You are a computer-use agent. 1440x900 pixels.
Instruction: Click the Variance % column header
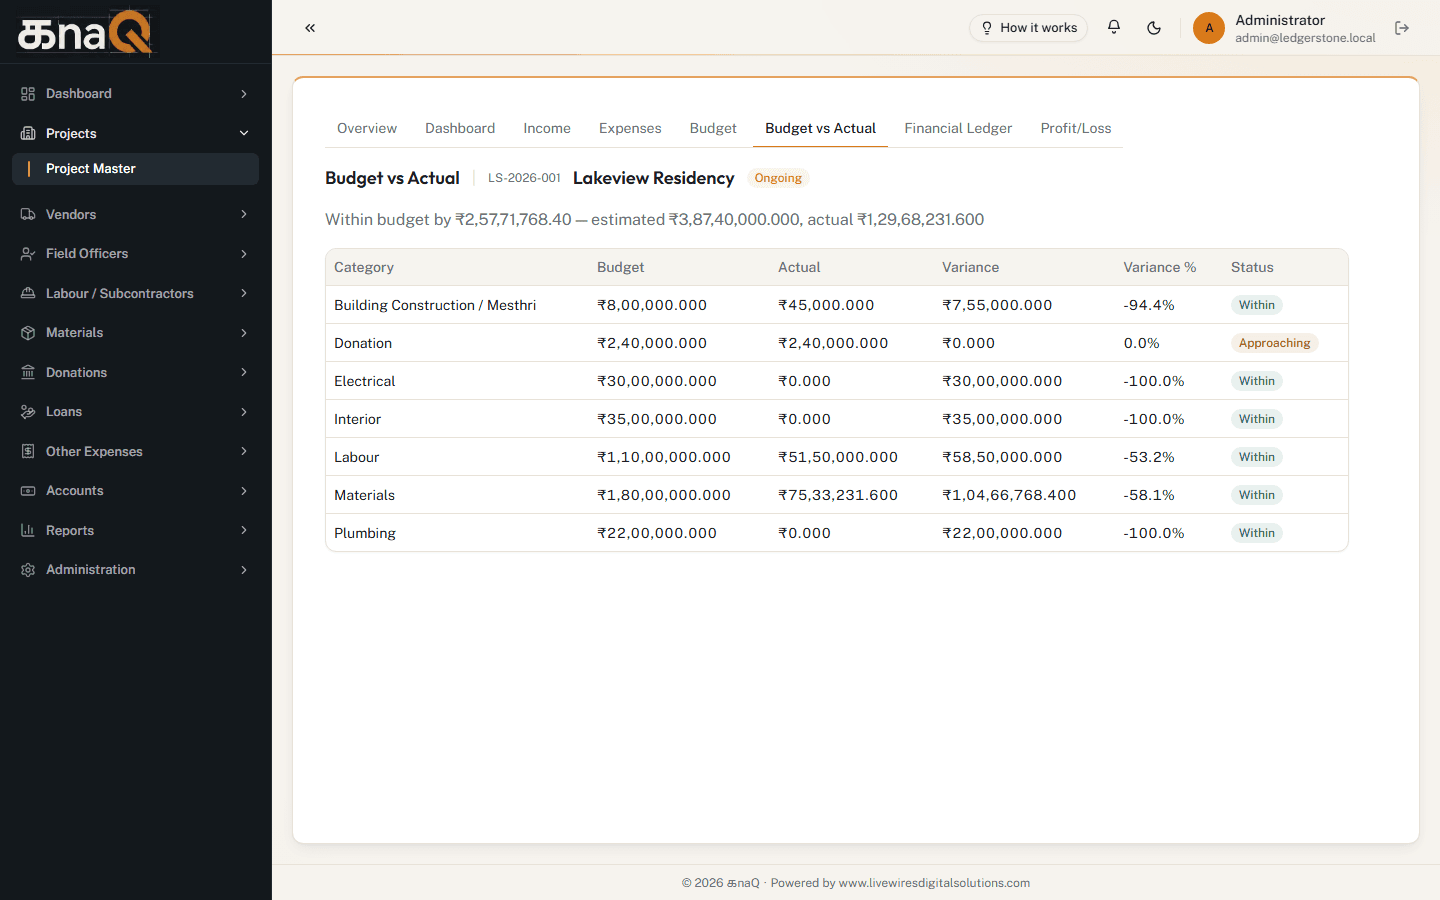pyautogui.click(x=1160, y=267)
